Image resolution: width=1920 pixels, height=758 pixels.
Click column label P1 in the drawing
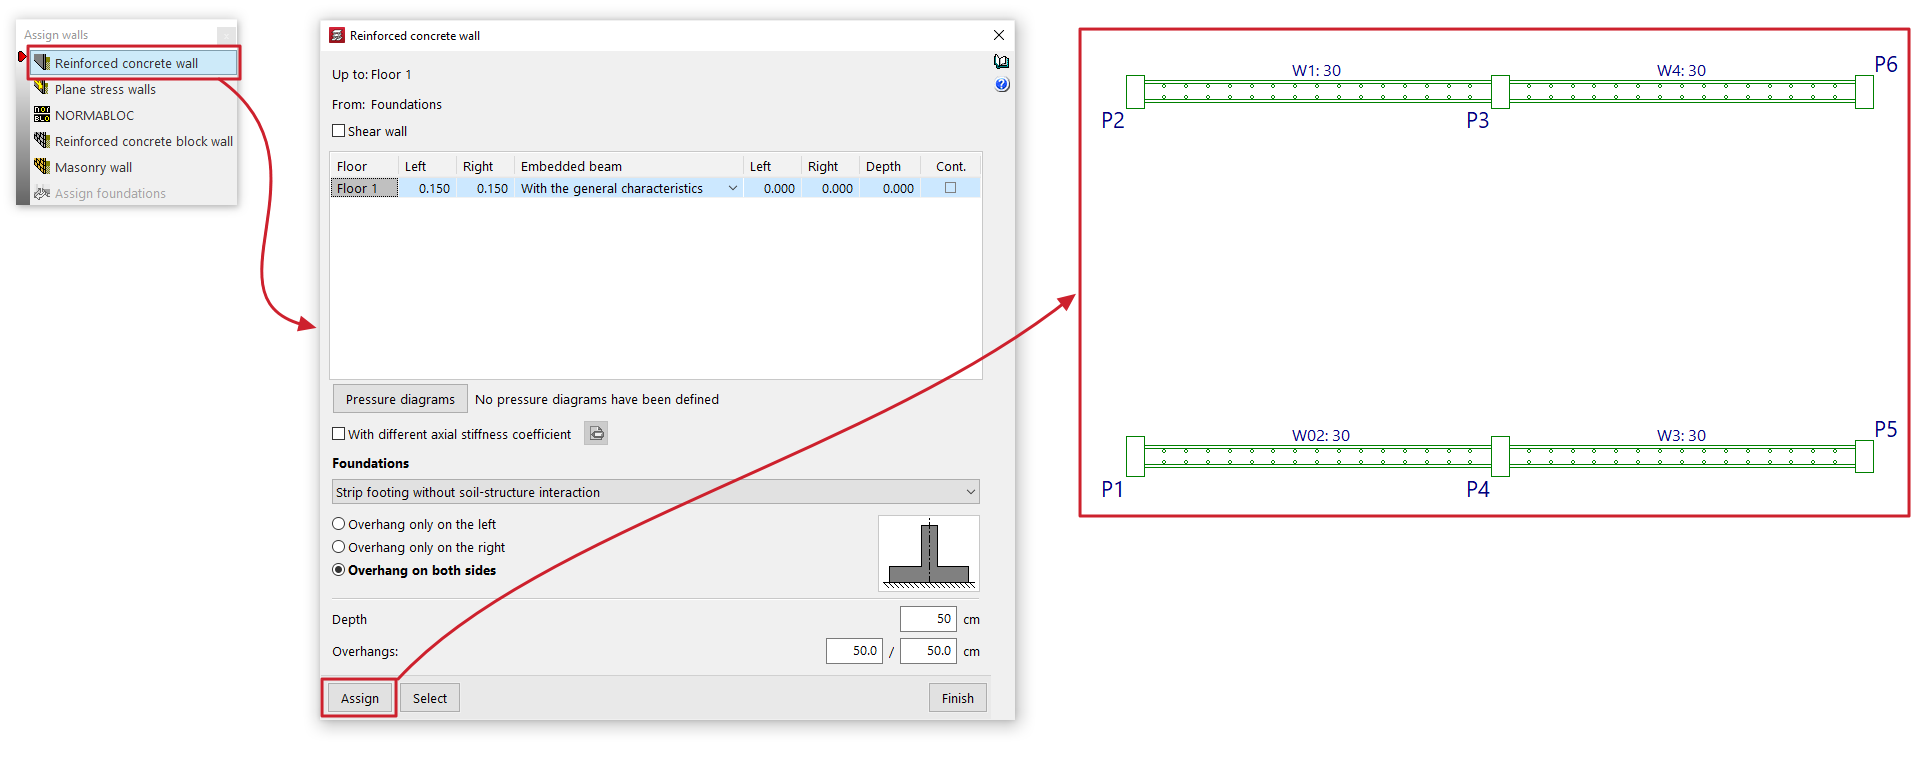[x=1112, y=489]
